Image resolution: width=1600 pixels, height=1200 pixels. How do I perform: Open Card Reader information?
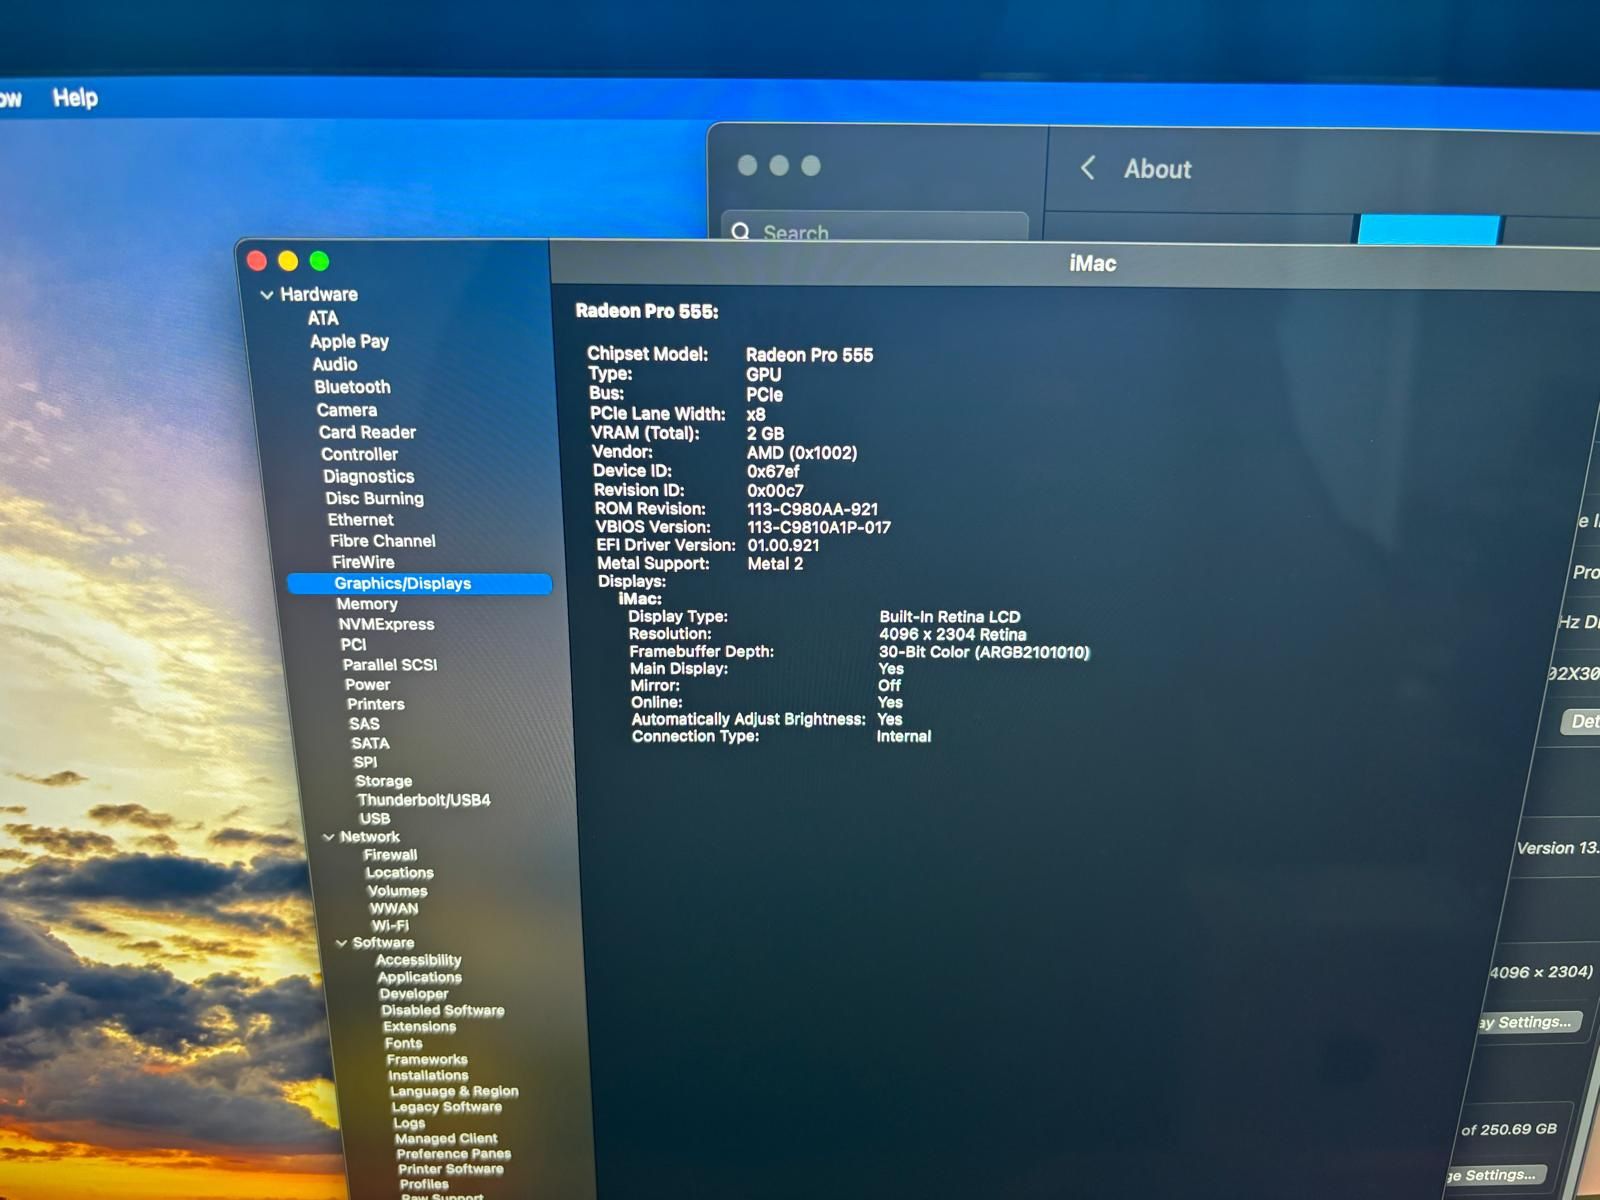[367, 432]
